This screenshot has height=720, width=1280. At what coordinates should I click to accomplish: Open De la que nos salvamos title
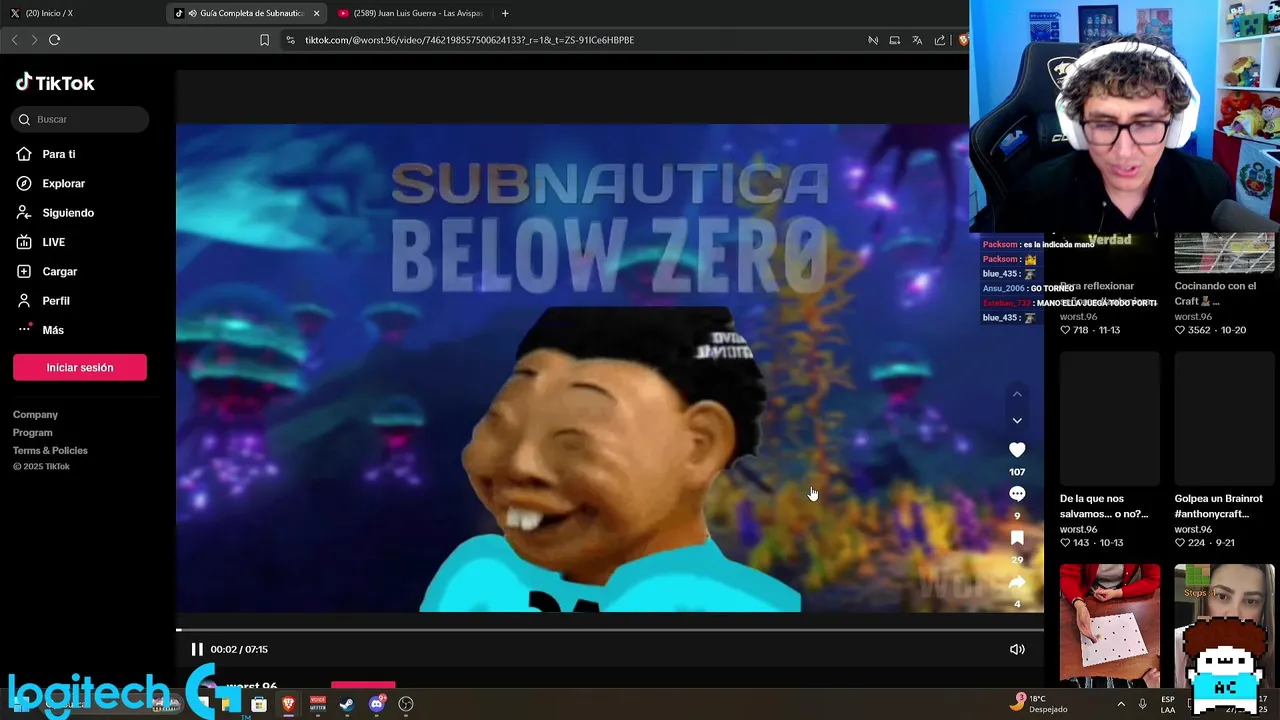(x=1105, y=506)
